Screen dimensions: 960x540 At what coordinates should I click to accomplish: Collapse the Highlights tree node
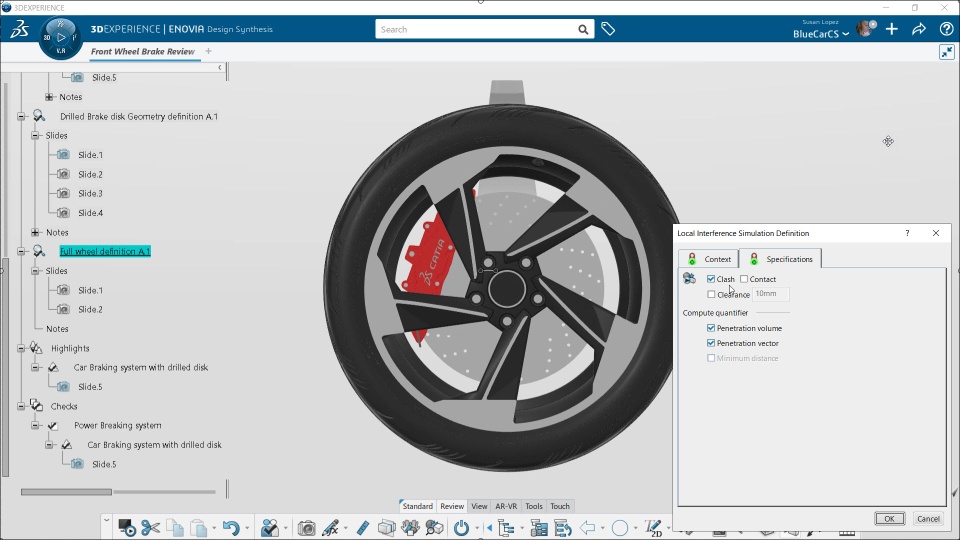(21, 348)
